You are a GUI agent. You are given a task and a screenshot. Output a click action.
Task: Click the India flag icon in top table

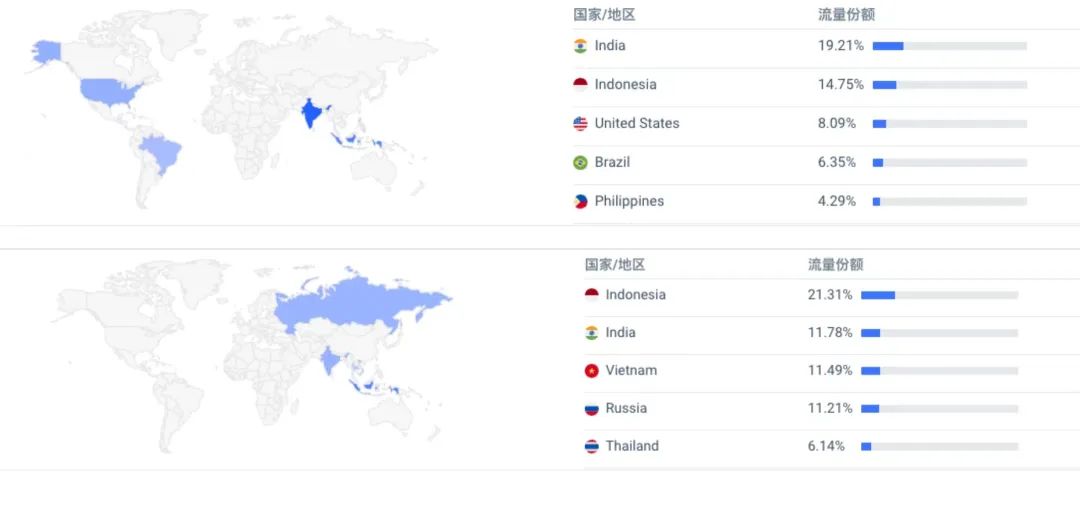coord(580,46)
